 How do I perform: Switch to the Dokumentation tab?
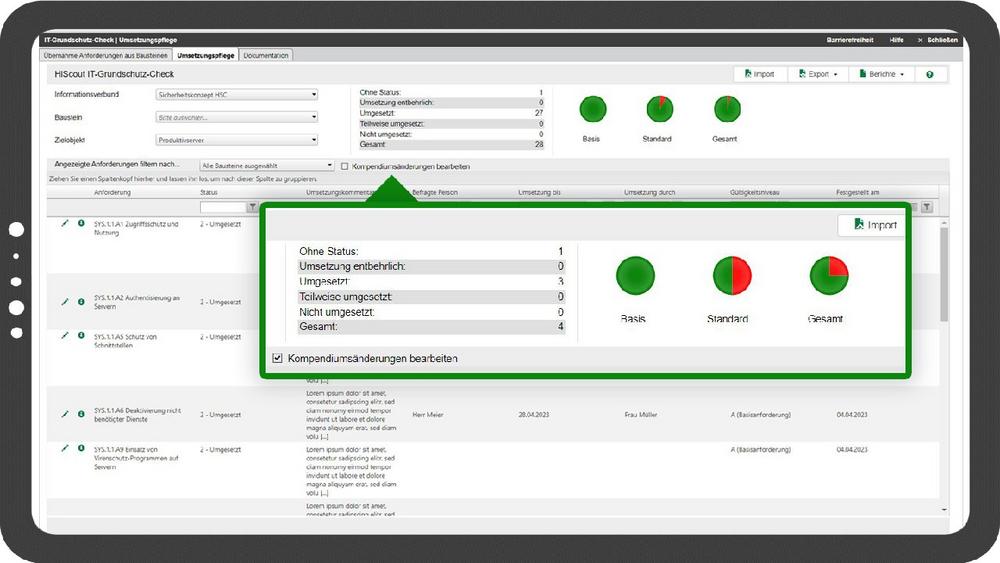click(266, 56)
